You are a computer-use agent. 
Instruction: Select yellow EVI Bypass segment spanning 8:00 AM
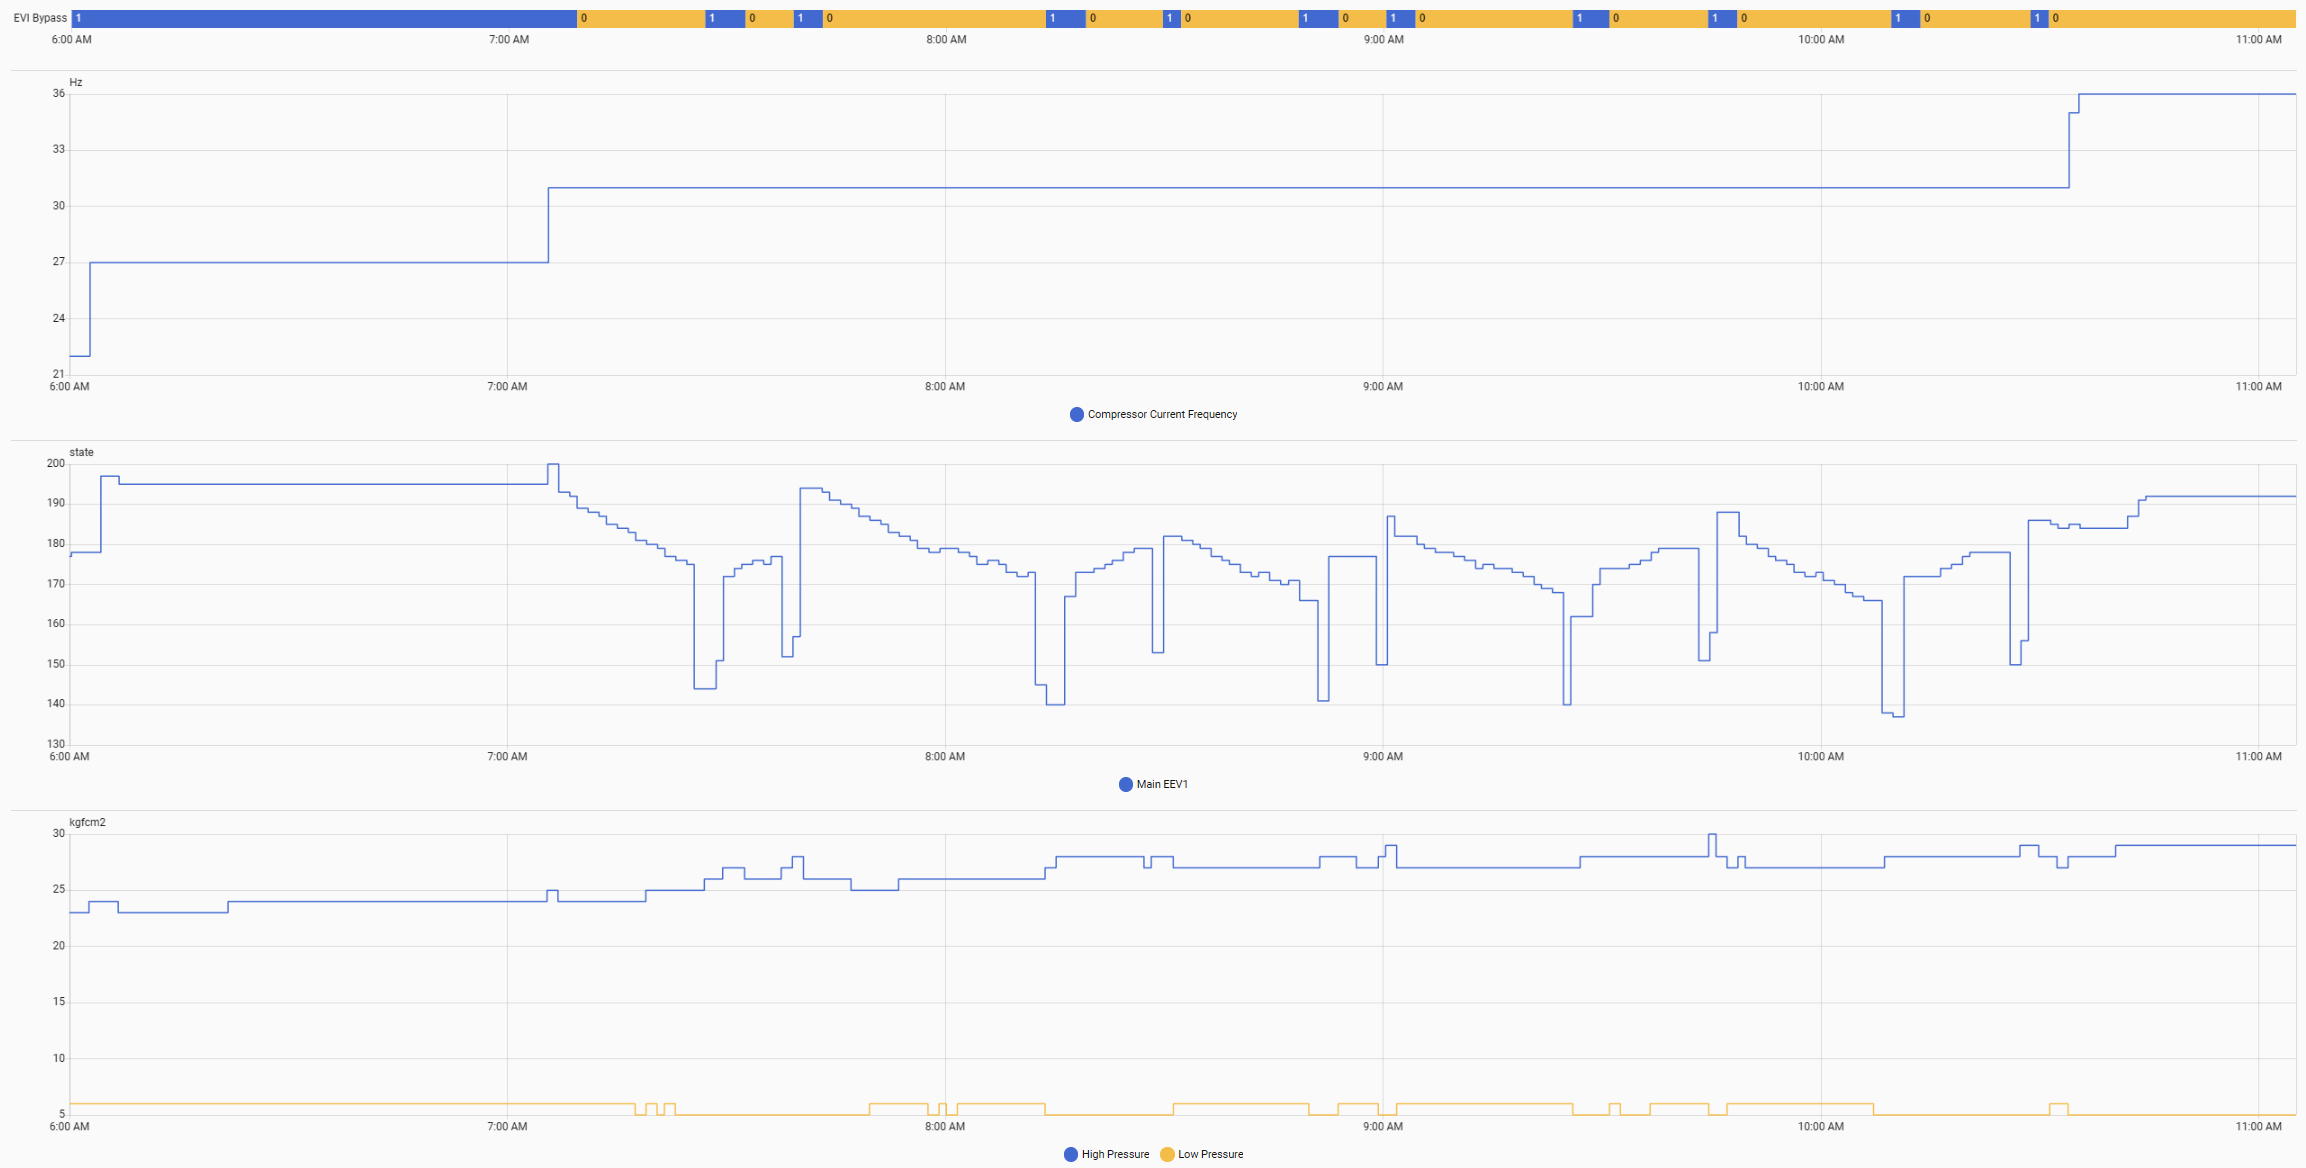coord(935,18)
